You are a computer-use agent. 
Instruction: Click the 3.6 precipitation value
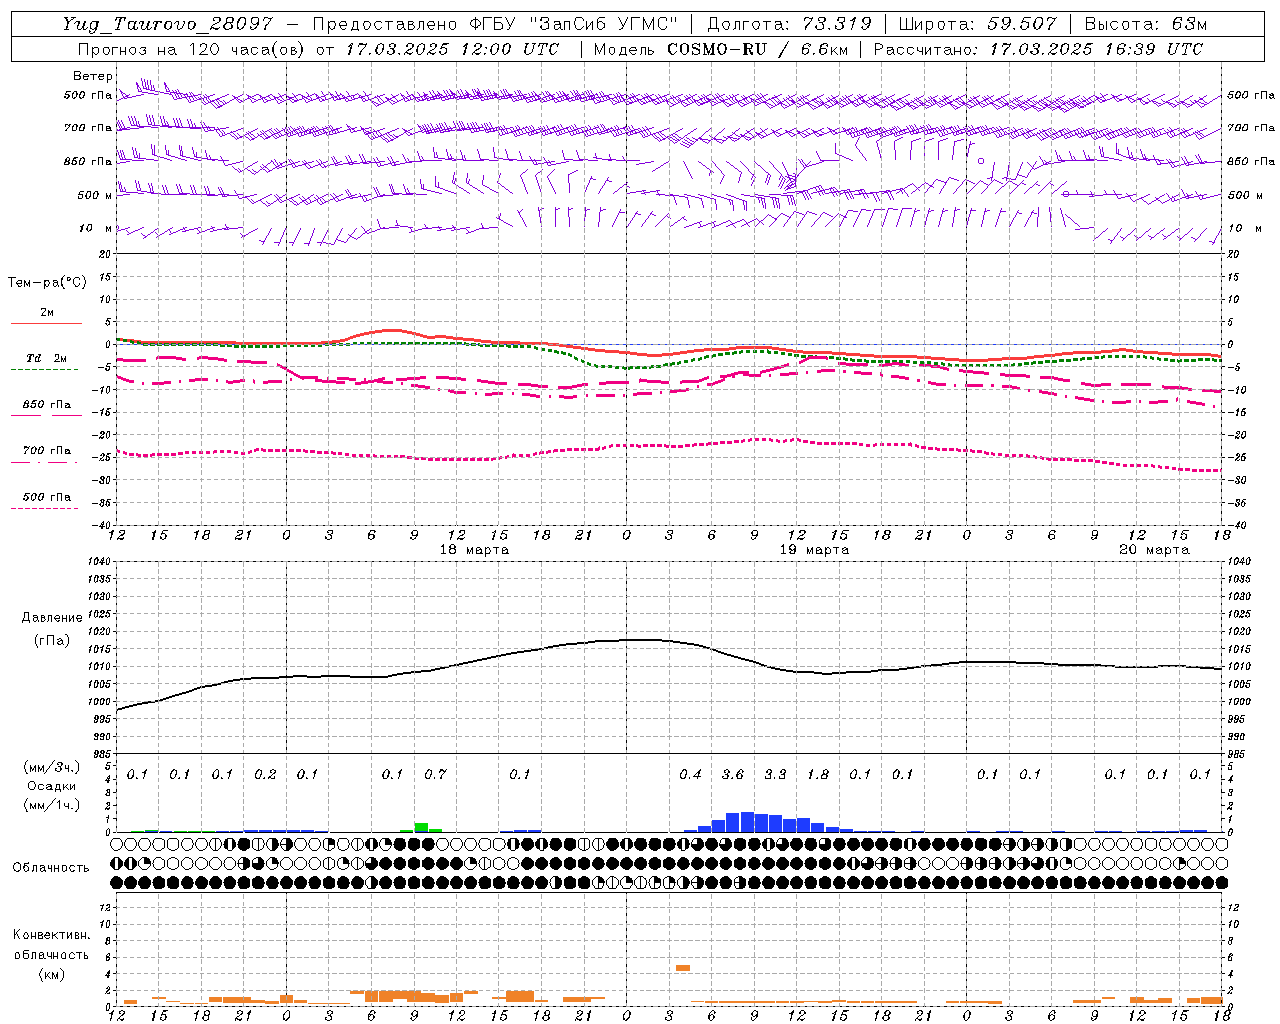click(733, 774)
